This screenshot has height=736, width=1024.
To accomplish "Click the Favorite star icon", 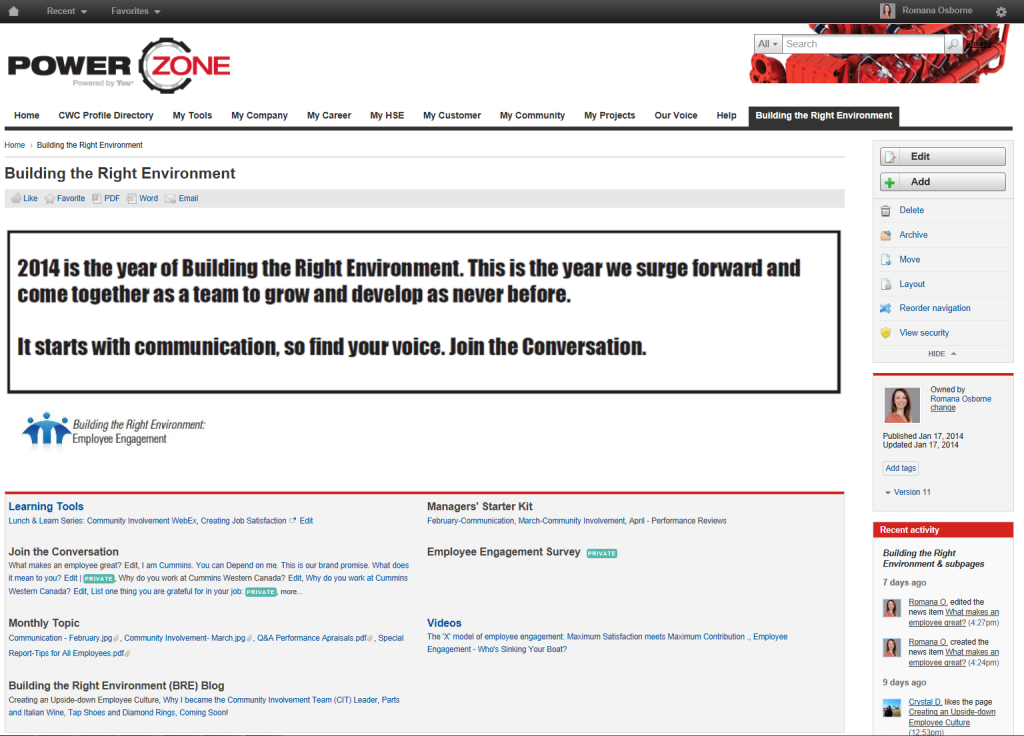I will pyautogui.click(x=50, y=199).
